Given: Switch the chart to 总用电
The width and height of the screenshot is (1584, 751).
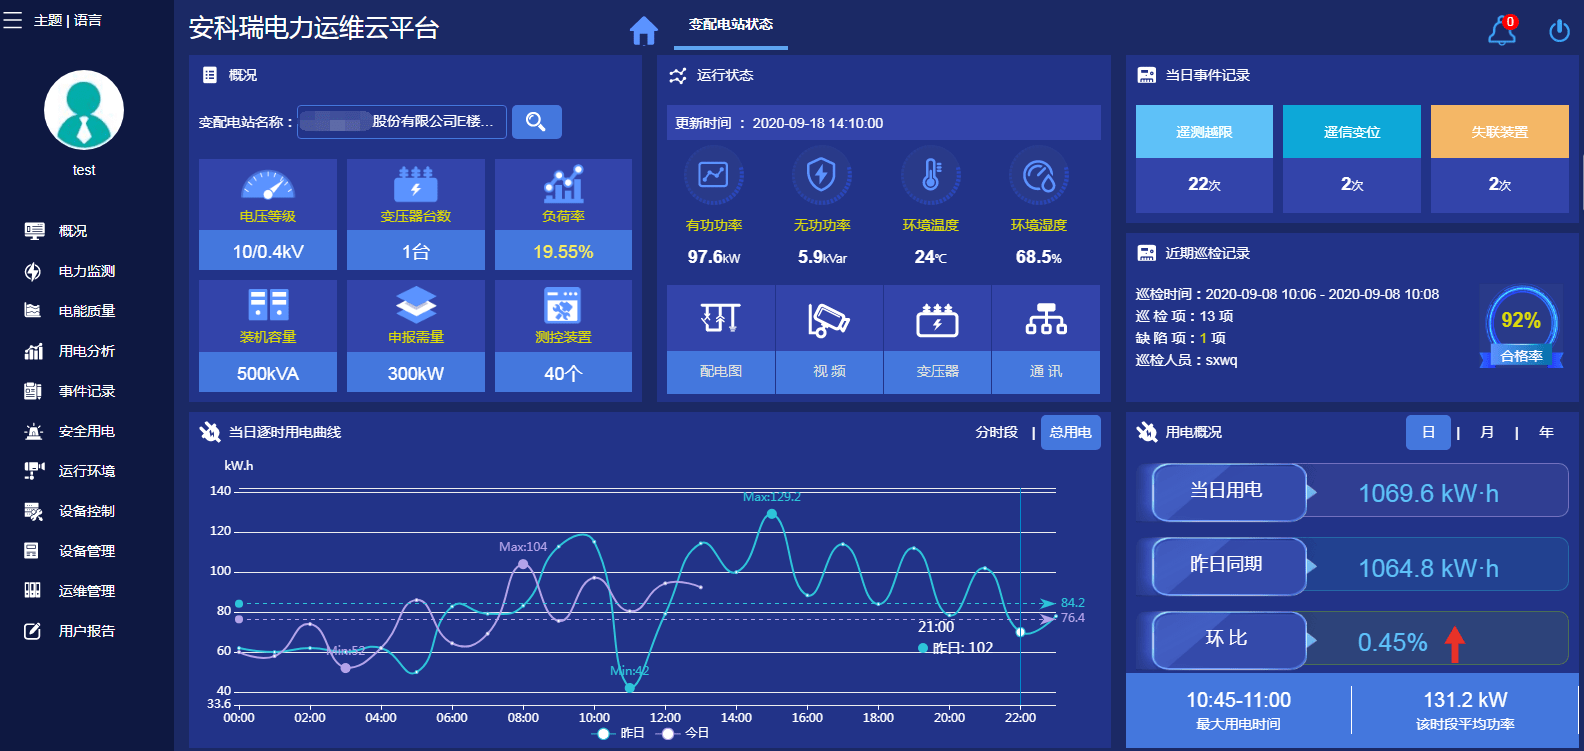Looking at the screenshot, I should 1071,432.
